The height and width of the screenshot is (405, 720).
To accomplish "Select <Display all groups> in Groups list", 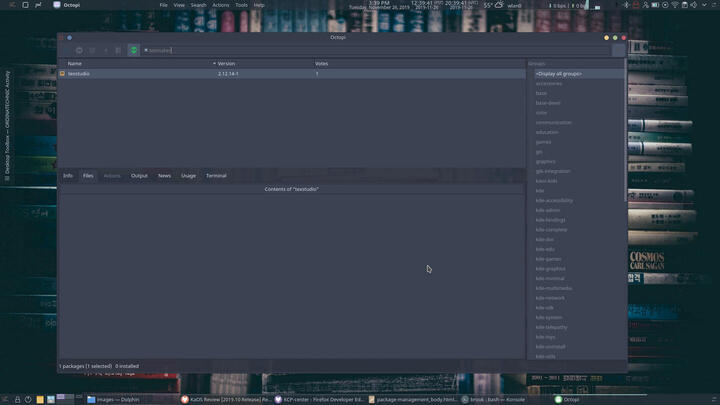I will coord(559,73).
